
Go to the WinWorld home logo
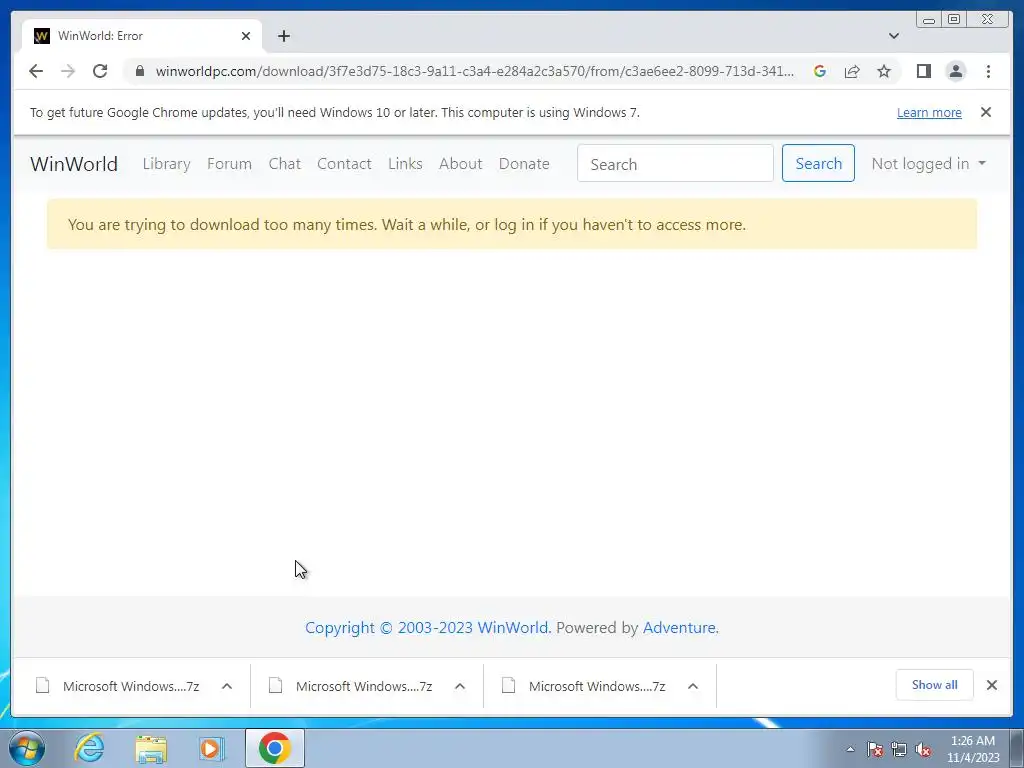point(74,163)
